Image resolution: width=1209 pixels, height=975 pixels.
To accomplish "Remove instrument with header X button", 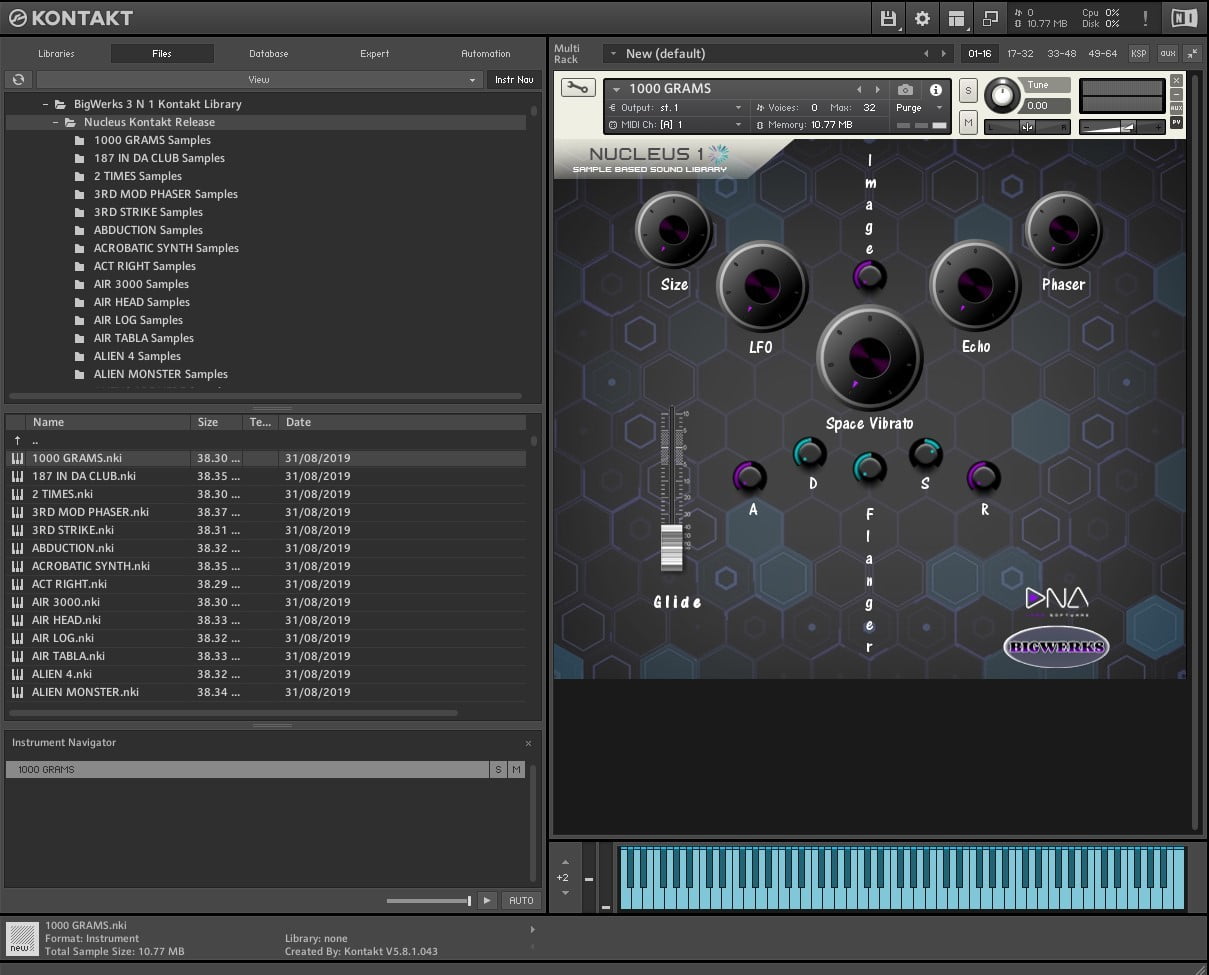I will (x=1176, y=80).
